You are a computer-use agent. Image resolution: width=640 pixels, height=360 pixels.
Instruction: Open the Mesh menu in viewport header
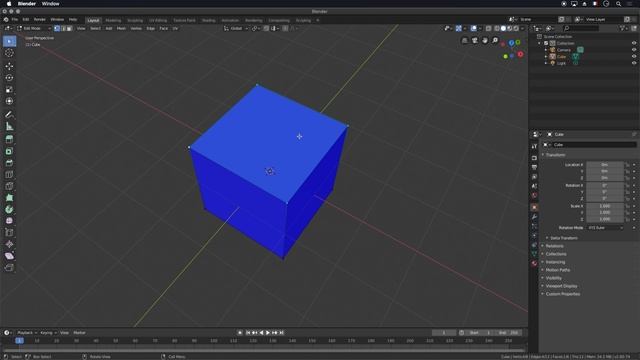[x=121, y=29]
